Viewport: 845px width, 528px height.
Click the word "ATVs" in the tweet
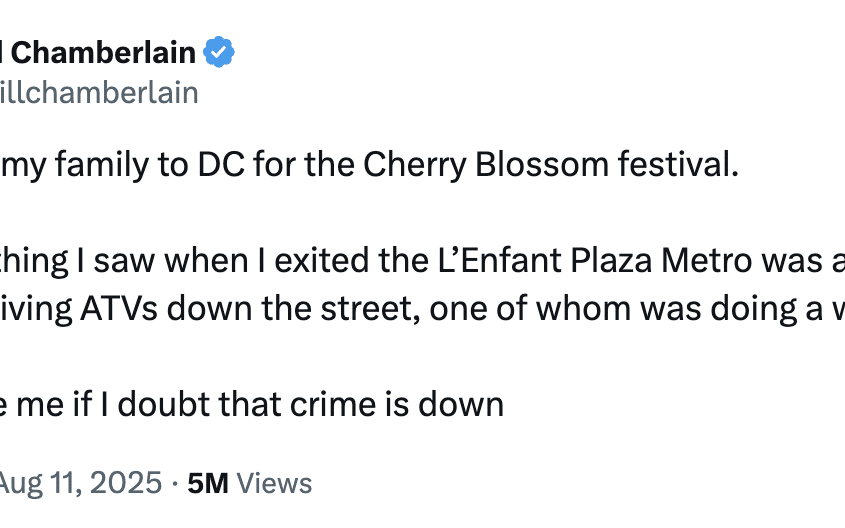119,309
